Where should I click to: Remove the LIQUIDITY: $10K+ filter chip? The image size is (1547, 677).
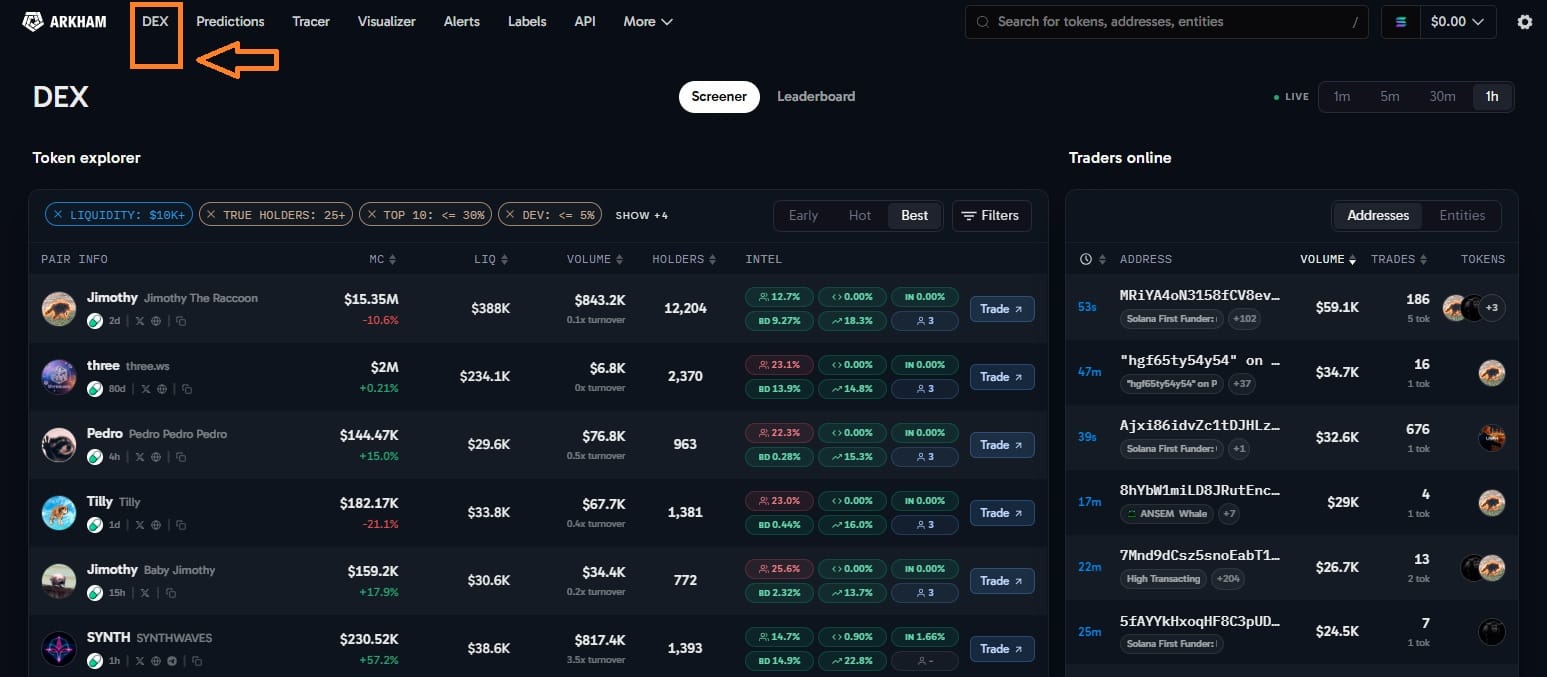click(58, 215)
